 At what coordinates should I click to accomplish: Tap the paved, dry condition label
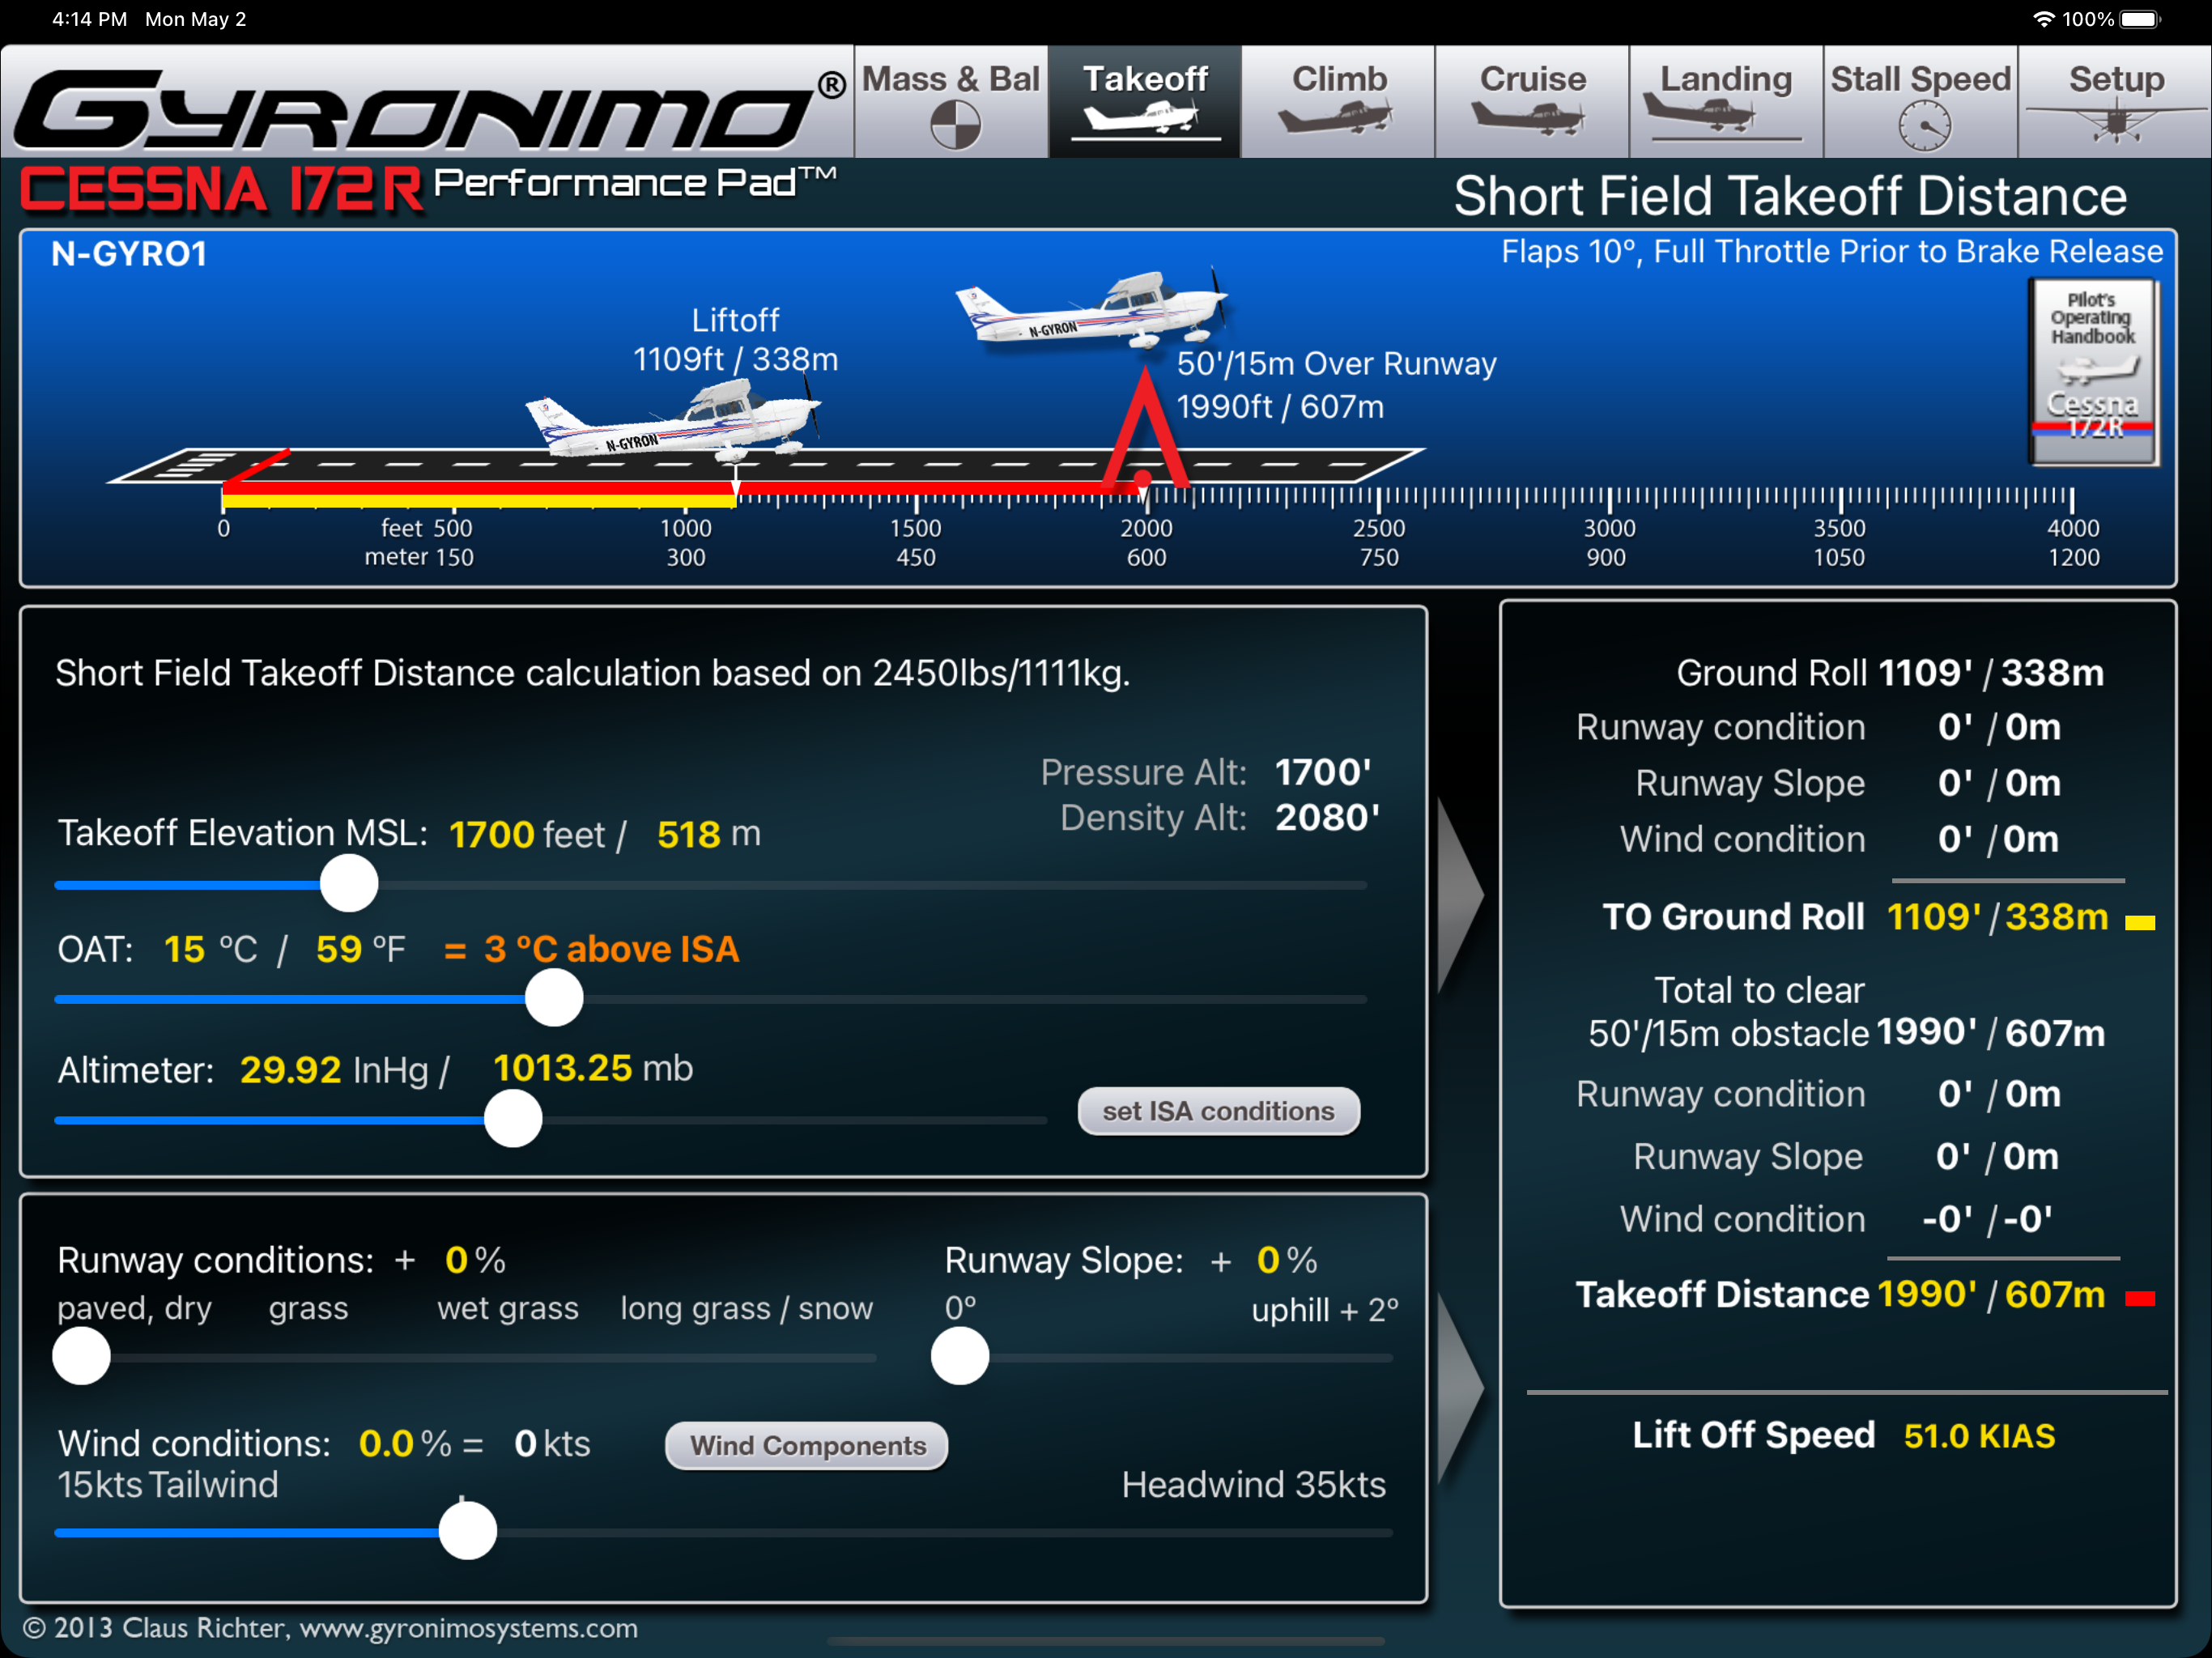click(x=134, y=1308)
